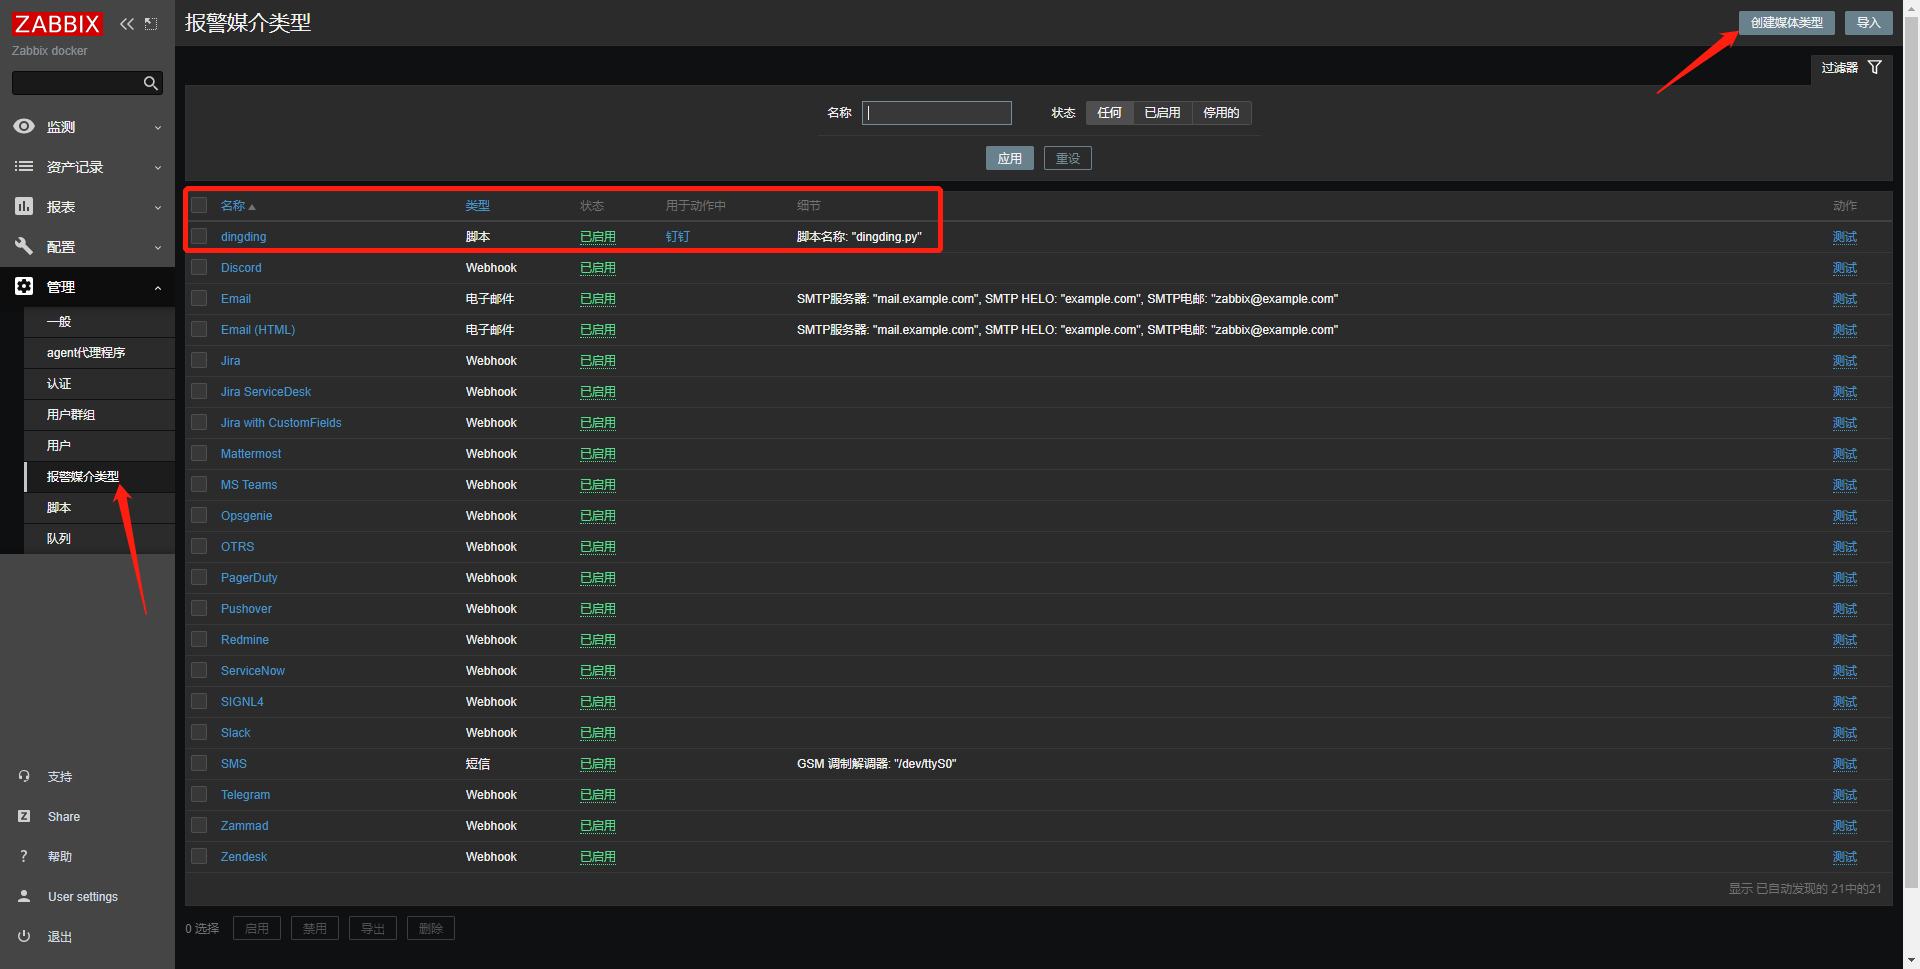
Task: Expand the 监测 menu chevron
Action: [x=158, y=128]
